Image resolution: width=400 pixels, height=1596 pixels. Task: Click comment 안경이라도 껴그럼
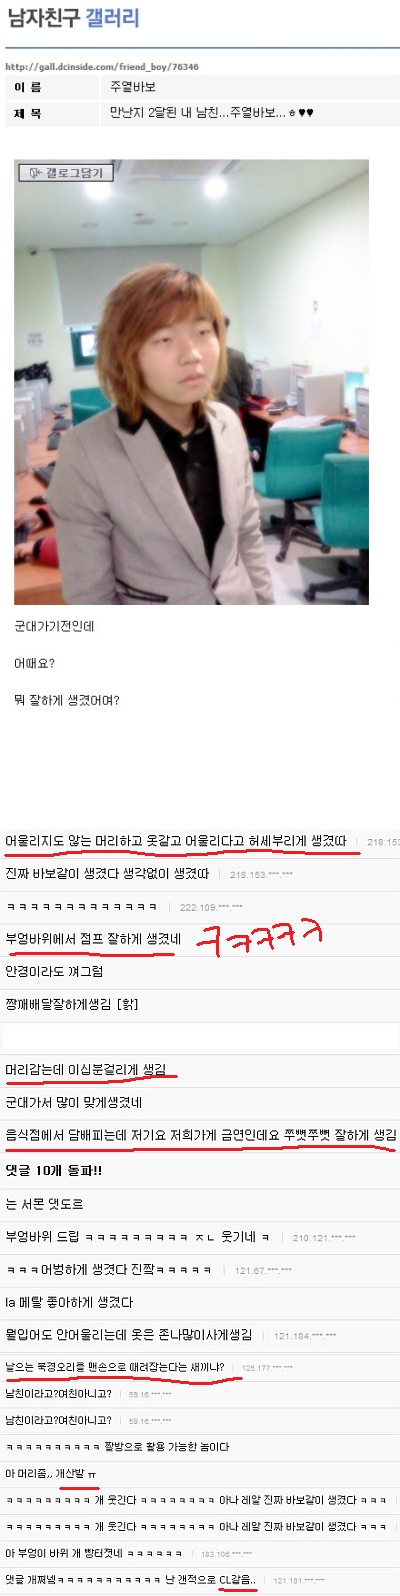[x=54, y=972]
